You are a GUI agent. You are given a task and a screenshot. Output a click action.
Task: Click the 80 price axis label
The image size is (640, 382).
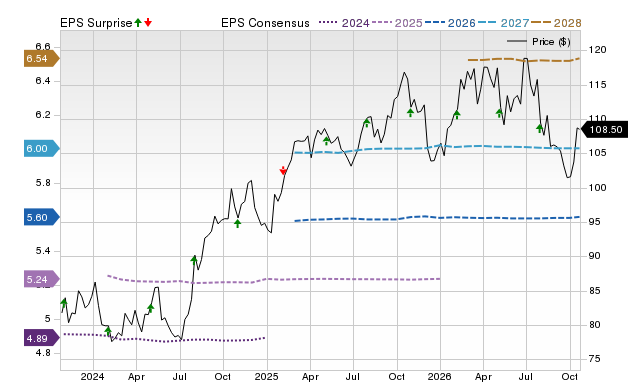pos(594,325)
